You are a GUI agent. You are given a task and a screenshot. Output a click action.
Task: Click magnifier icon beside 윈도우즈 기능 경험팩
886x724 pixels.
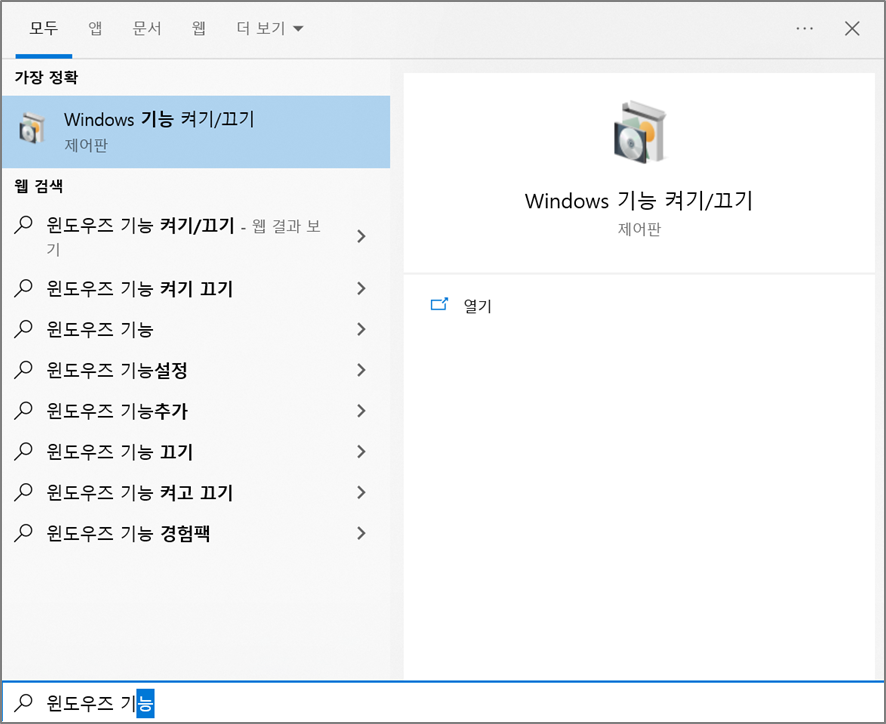[23, 532]
